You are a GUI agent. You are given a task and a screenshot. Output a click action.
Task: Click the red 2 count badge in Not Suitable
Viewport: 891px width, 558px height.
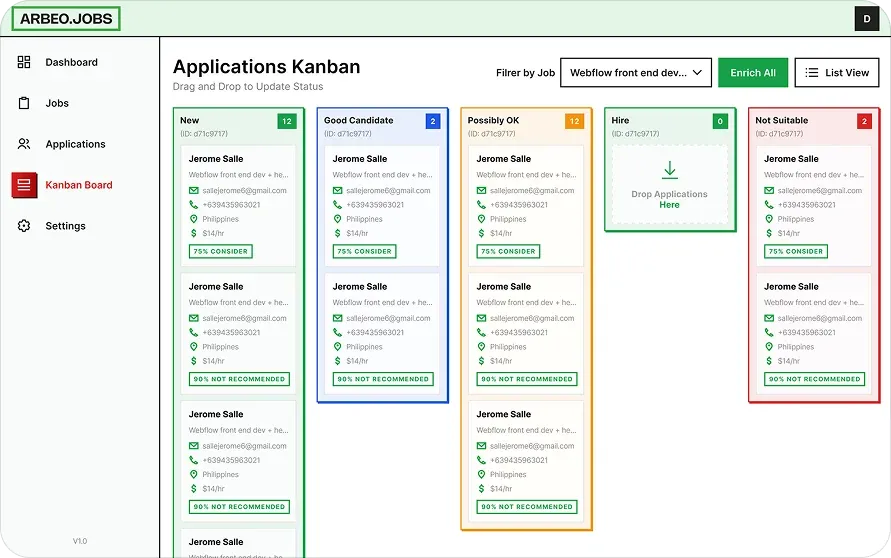tap(864, 121)
